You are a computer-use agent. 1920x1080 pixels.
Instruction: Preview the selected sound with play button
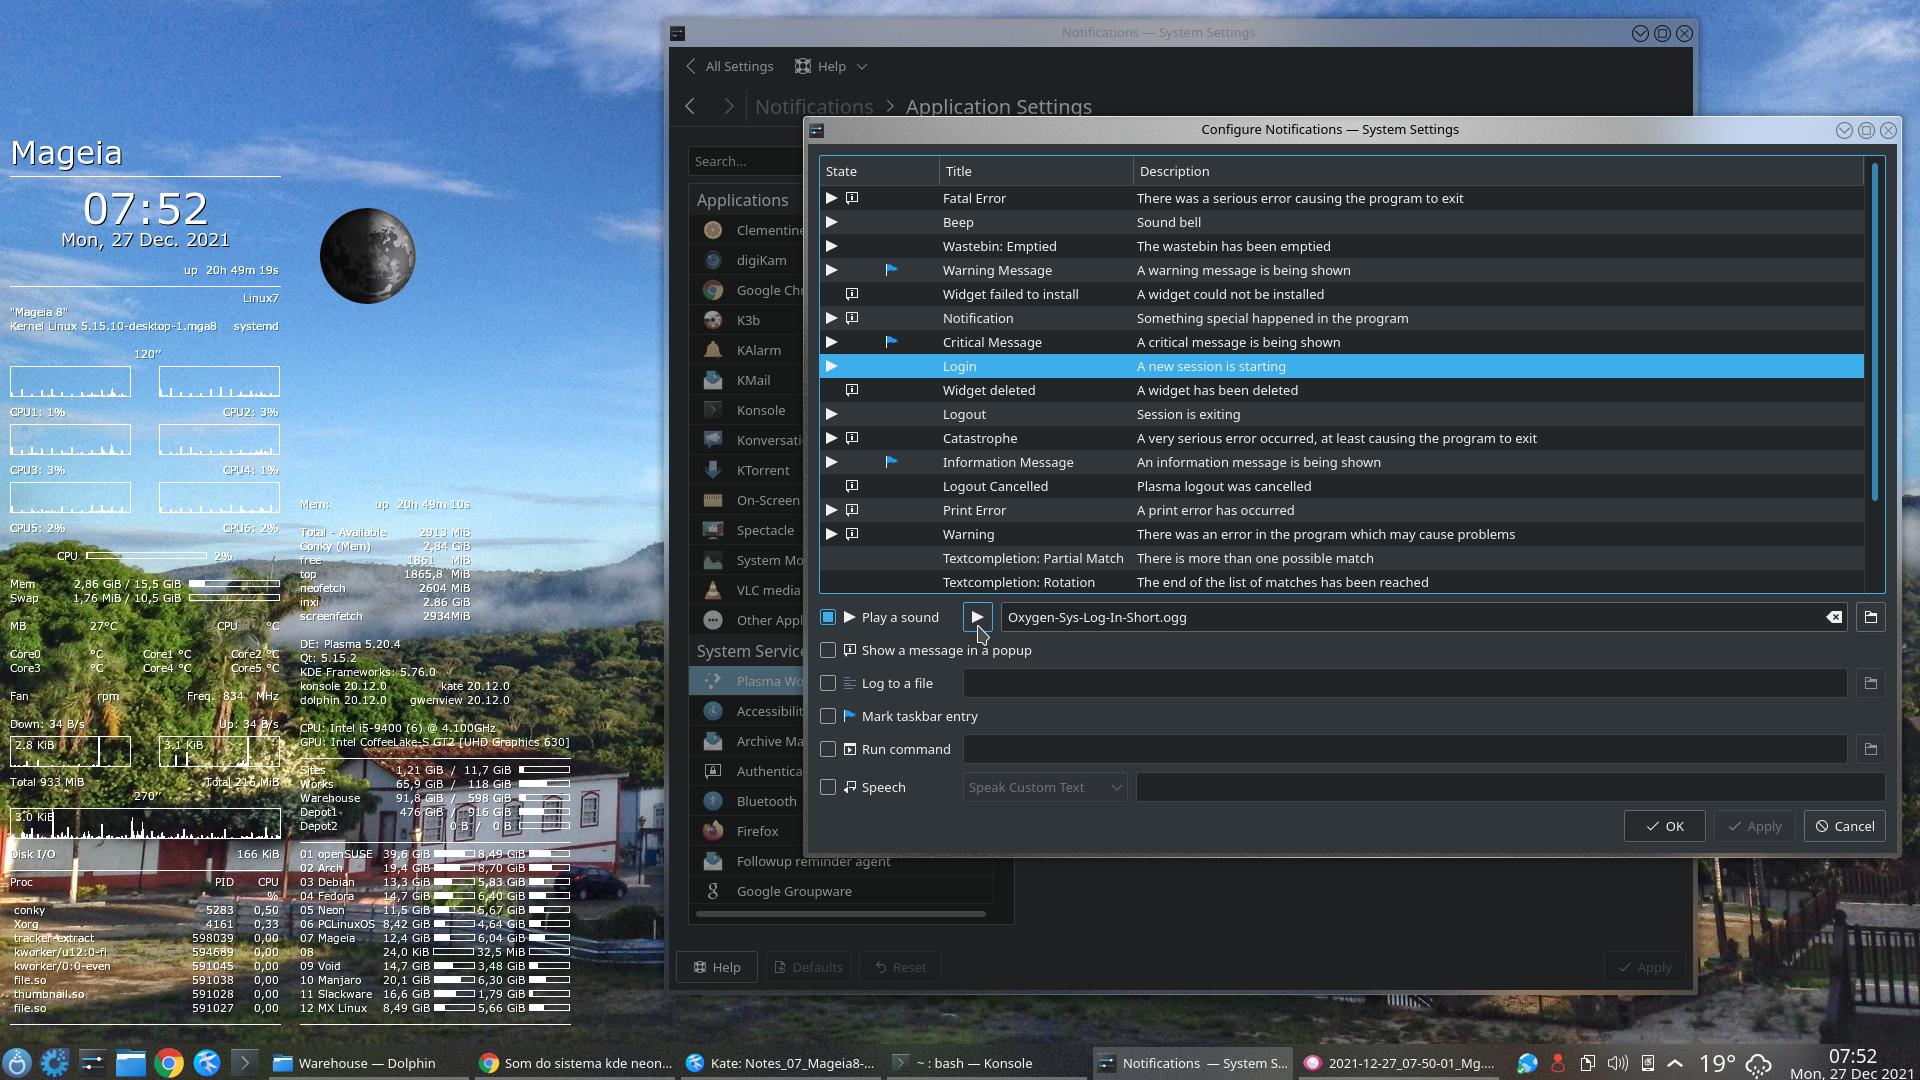pos(977,617)
